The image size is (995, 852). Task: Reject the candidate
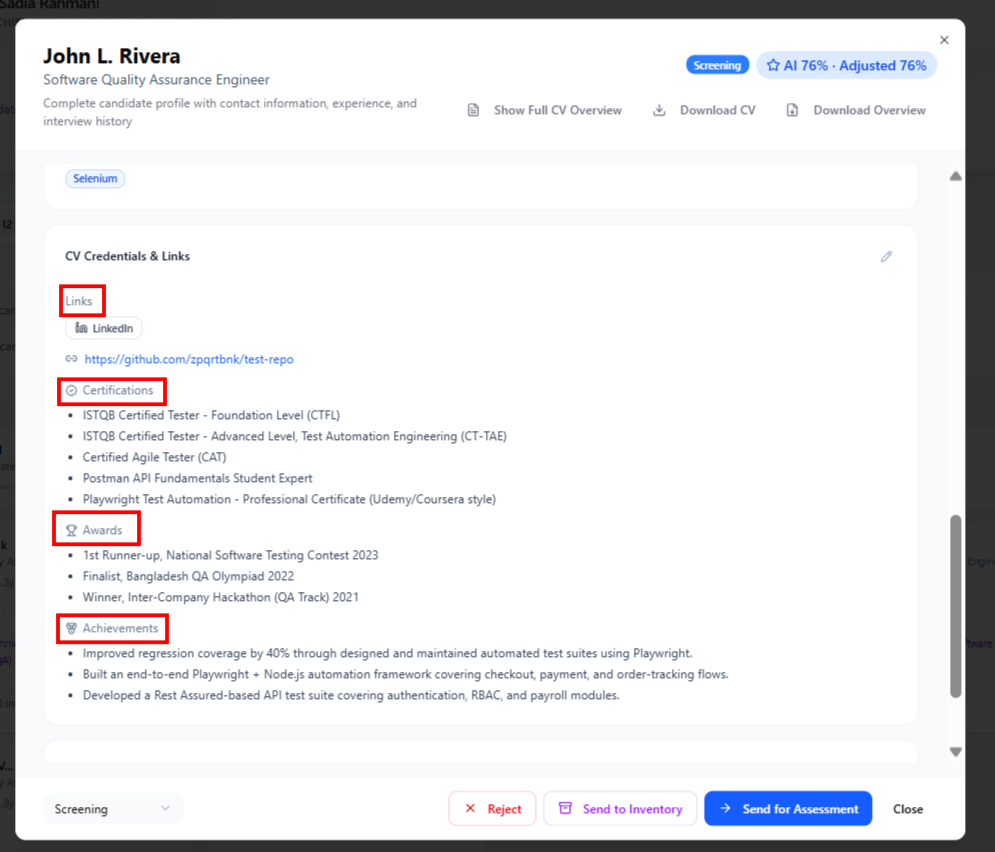(492, 808)
